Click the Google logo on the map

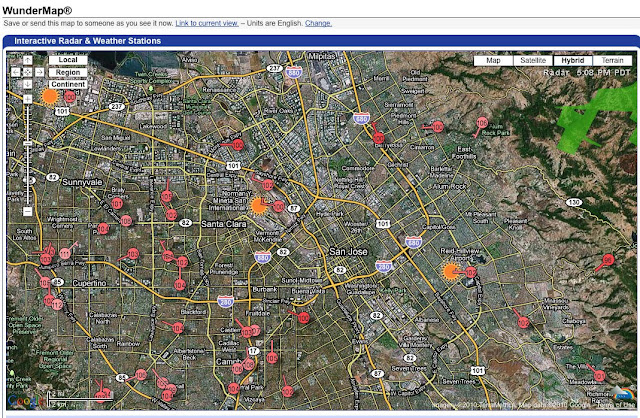tap(25, 401)
